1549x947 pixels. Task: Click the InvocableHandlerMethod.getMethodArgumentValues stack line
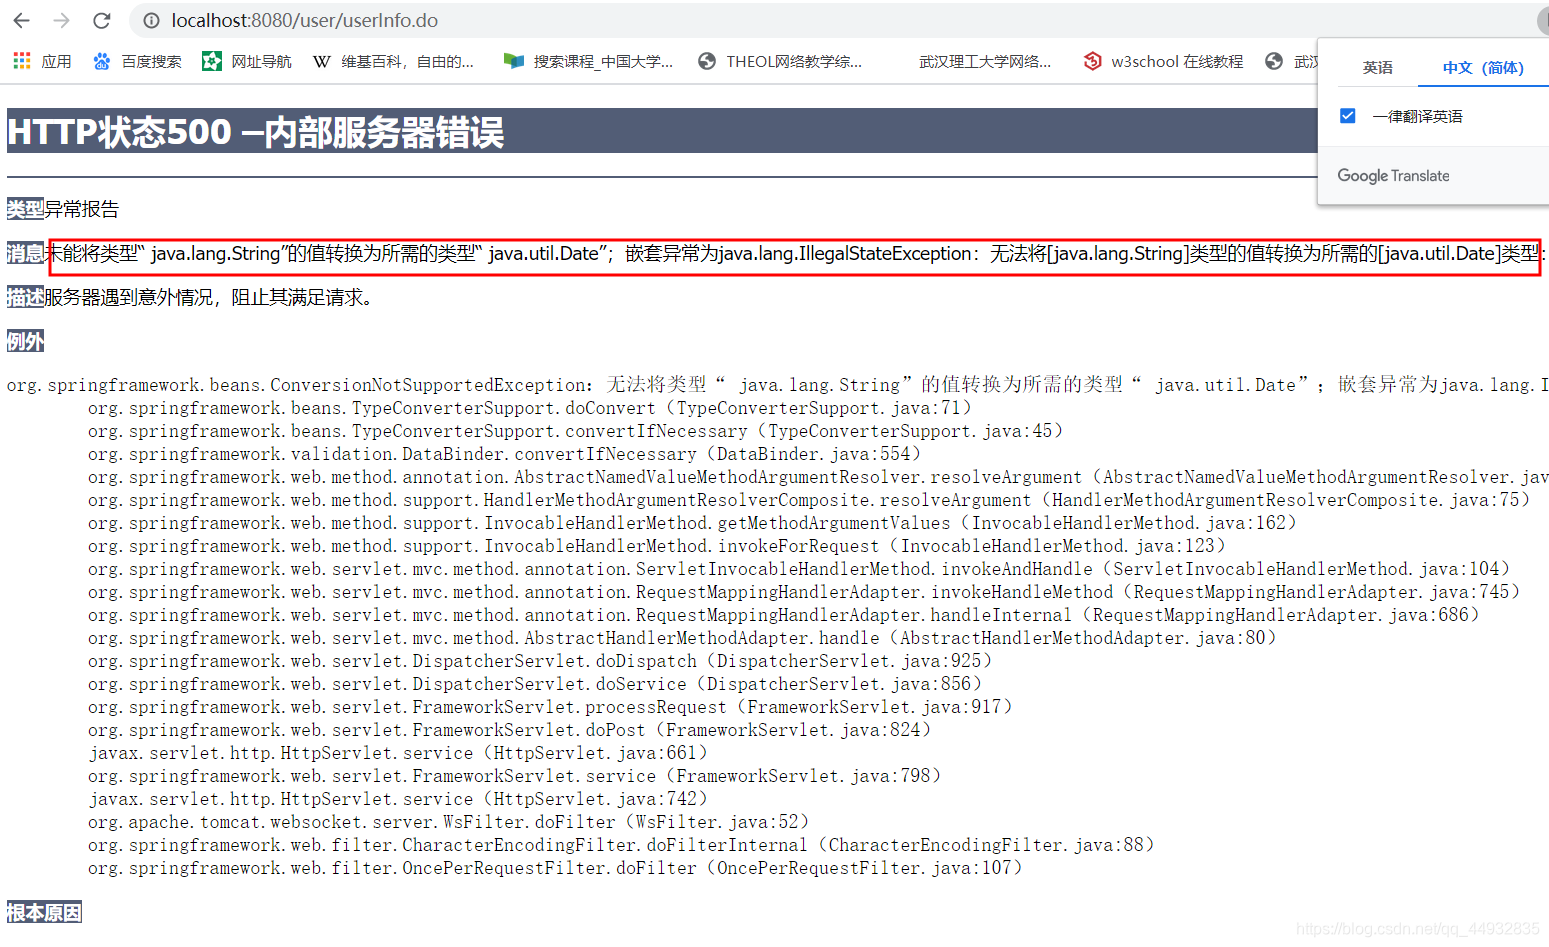(x=692, y=523)
